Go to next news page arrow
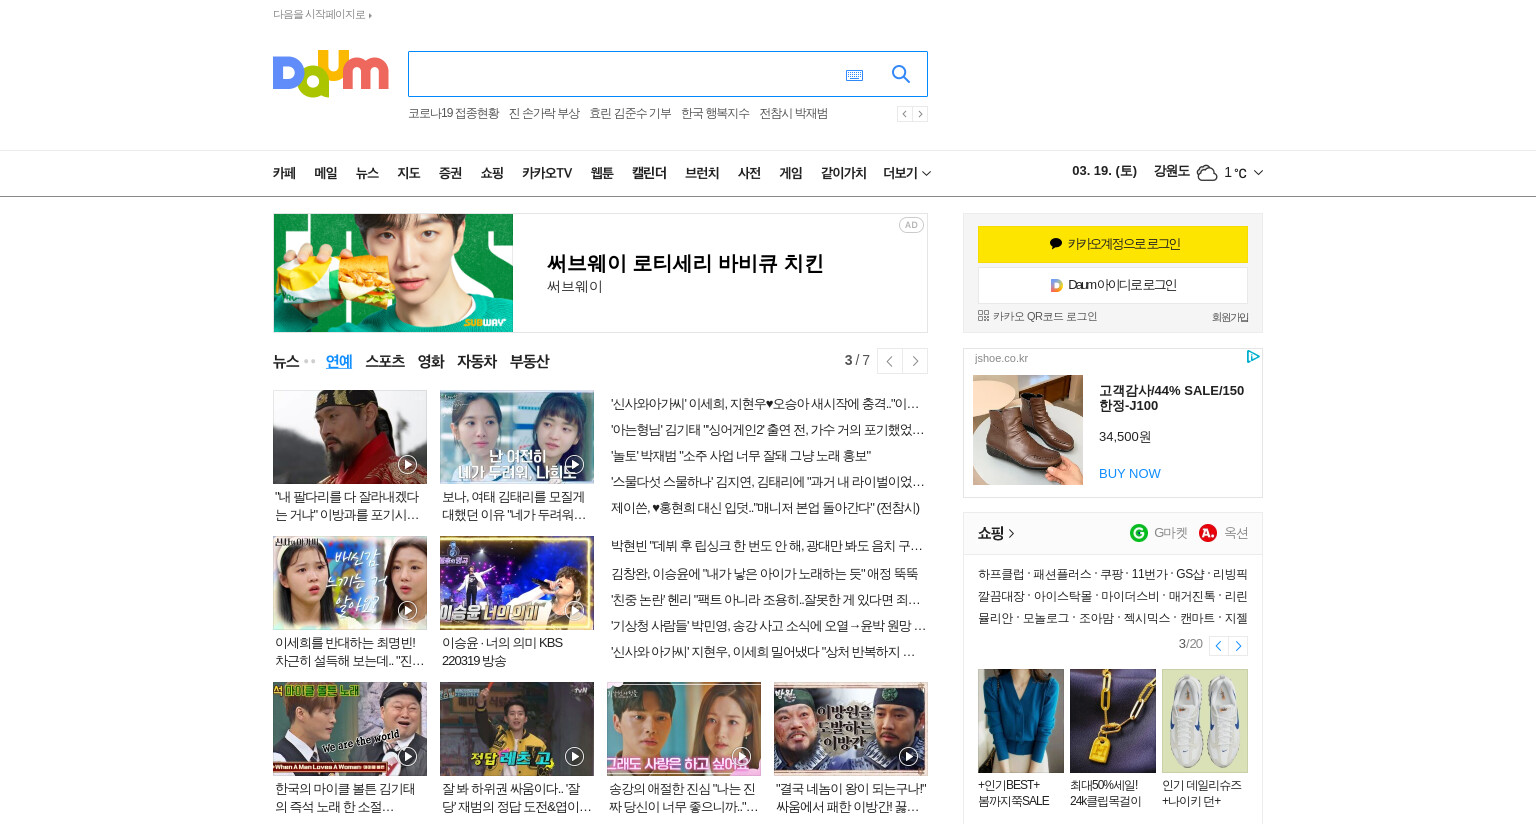This screenshot has height=824, width=1536. coord(915,361)
